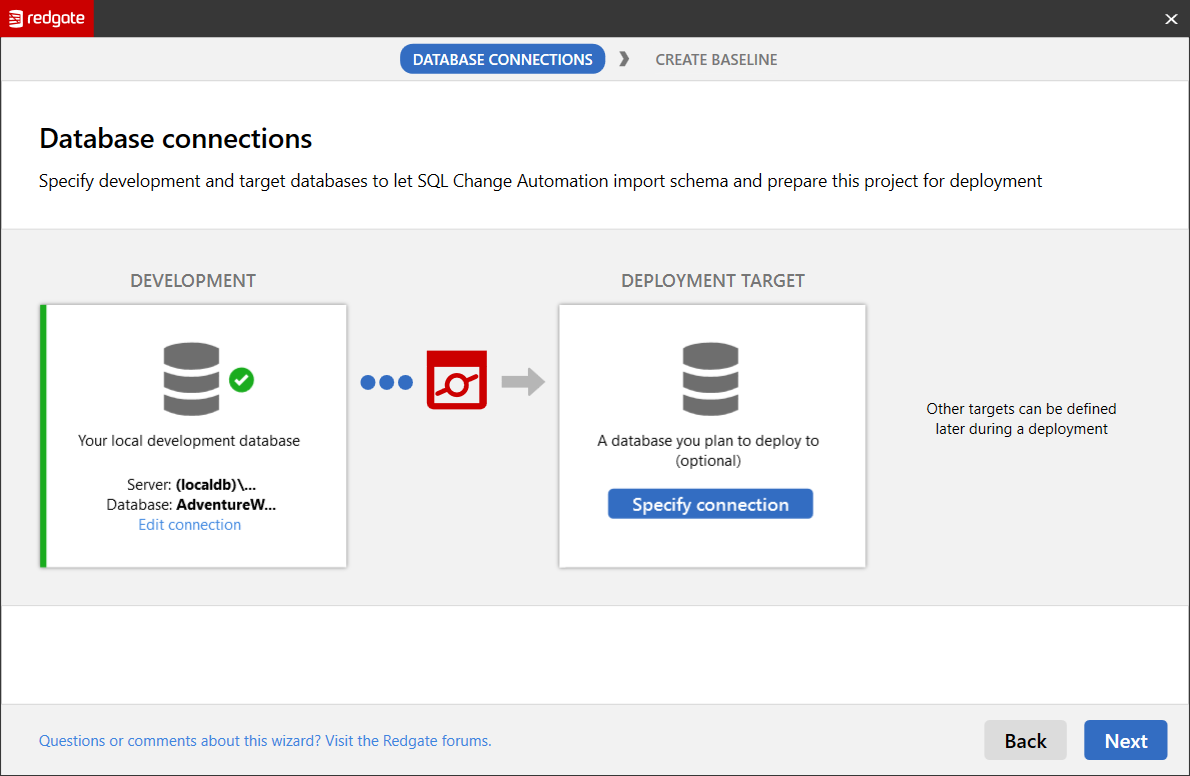Click the gray arrow pointing to target
This screenshot has height=776, width=1190.
522,381
